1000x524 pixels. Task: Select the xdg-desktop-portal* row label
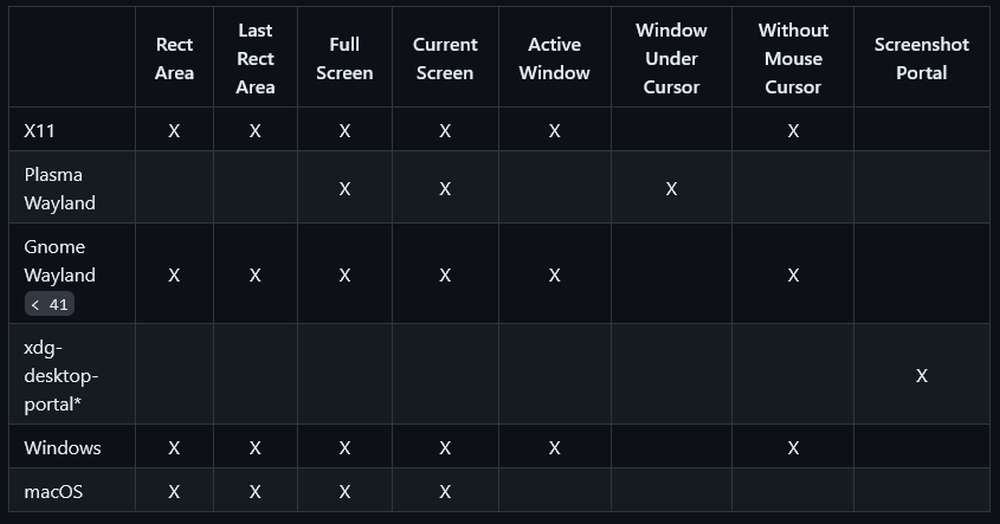pyautogui.click(x=61, y=375)
